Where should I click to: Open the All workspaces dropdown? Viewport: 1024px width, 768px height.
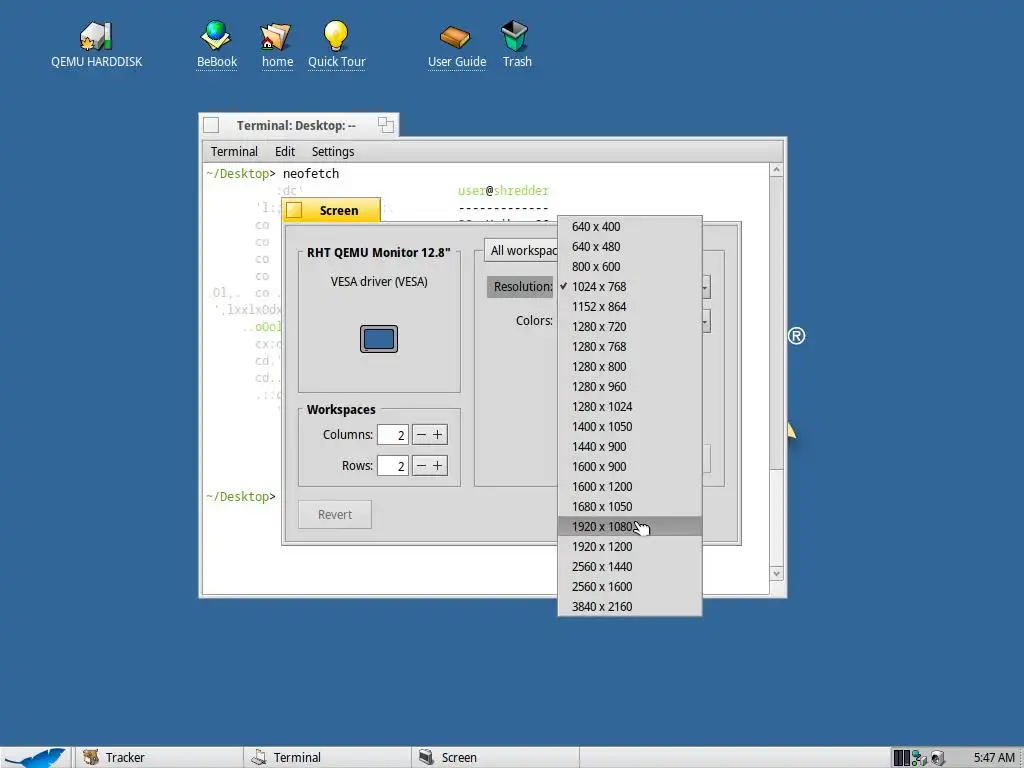pos(520,251)
